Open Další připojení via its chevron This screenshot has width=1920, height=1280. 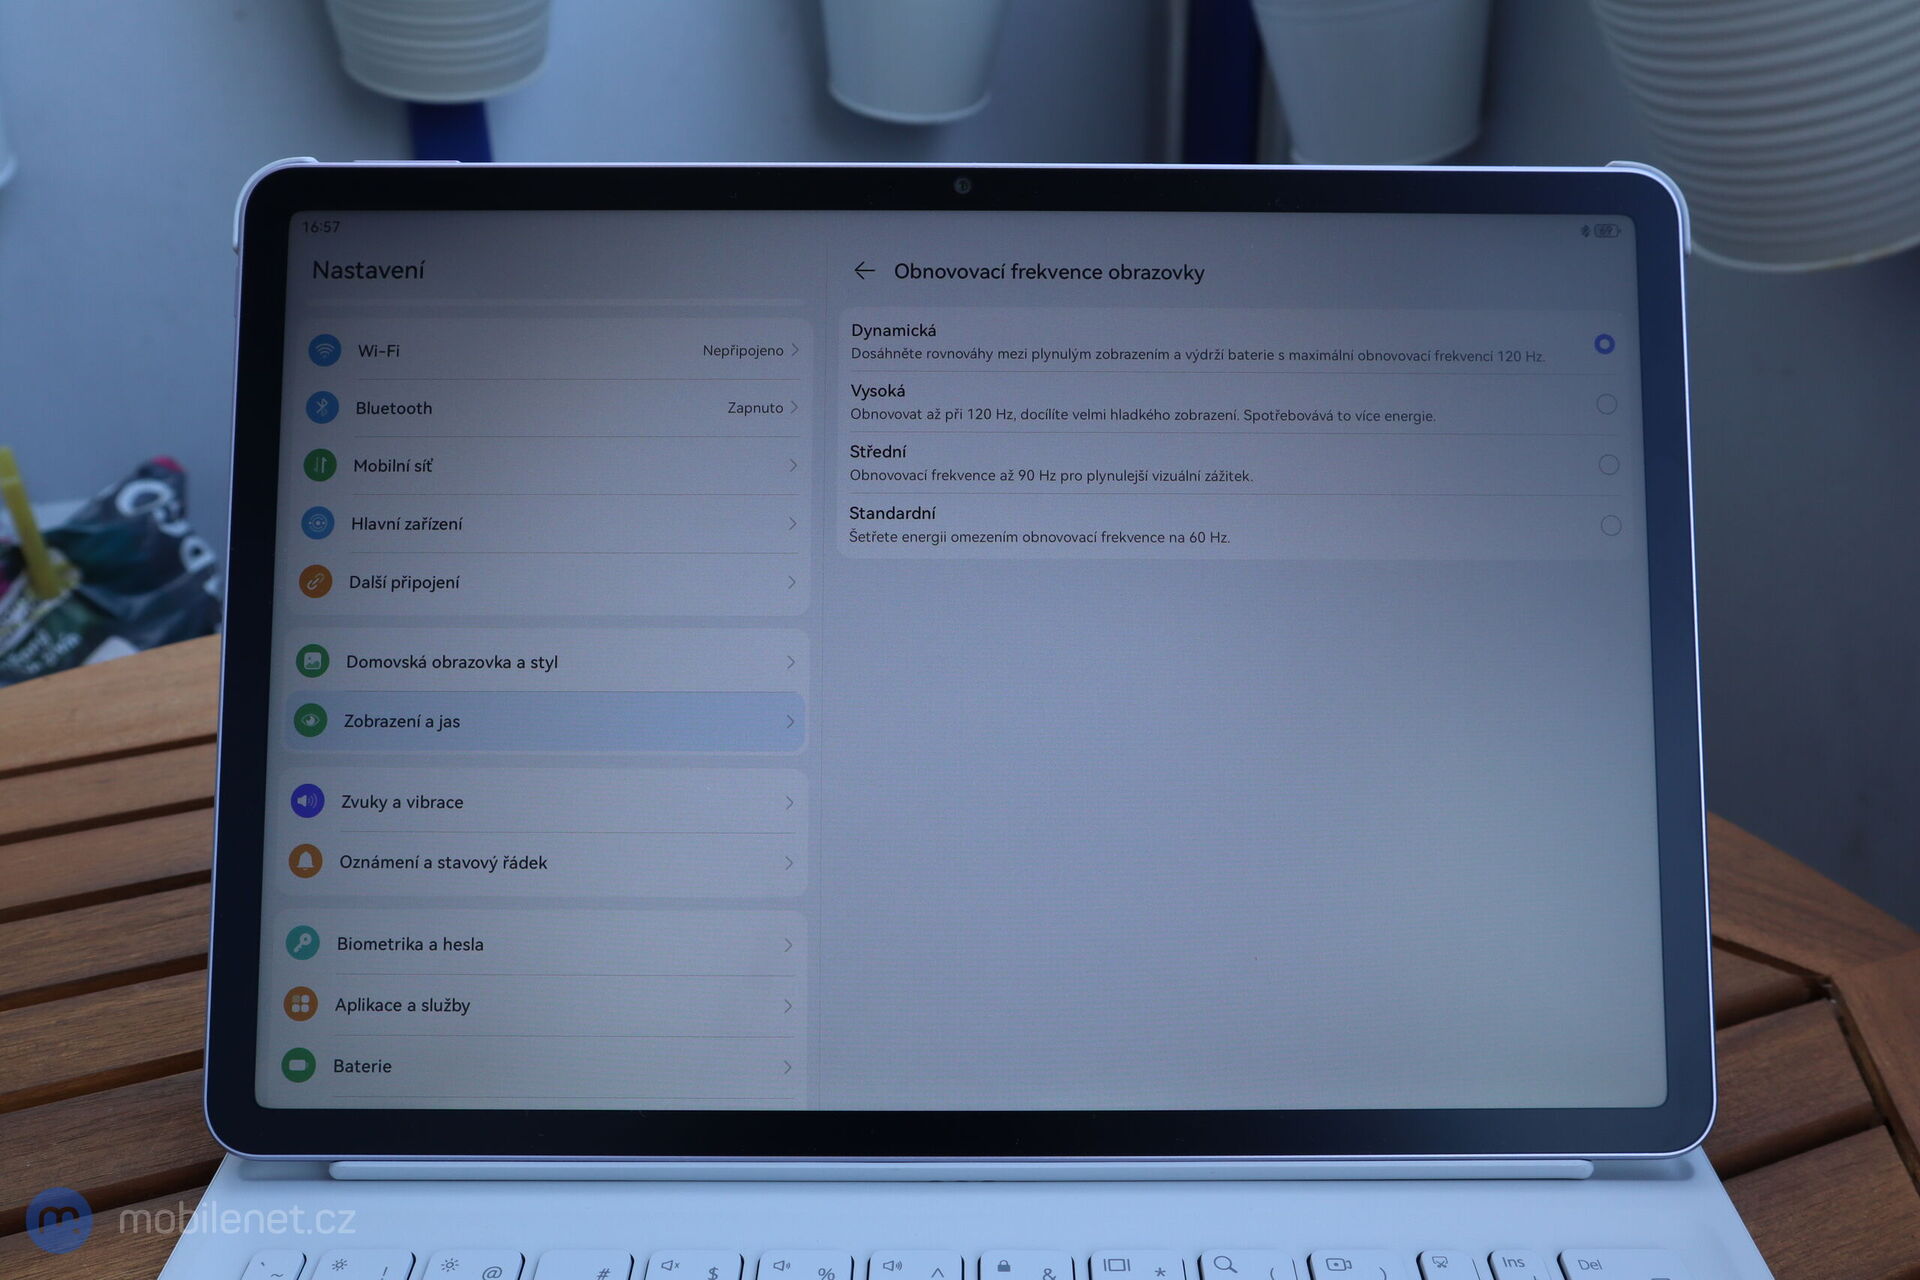coord(793,582)
